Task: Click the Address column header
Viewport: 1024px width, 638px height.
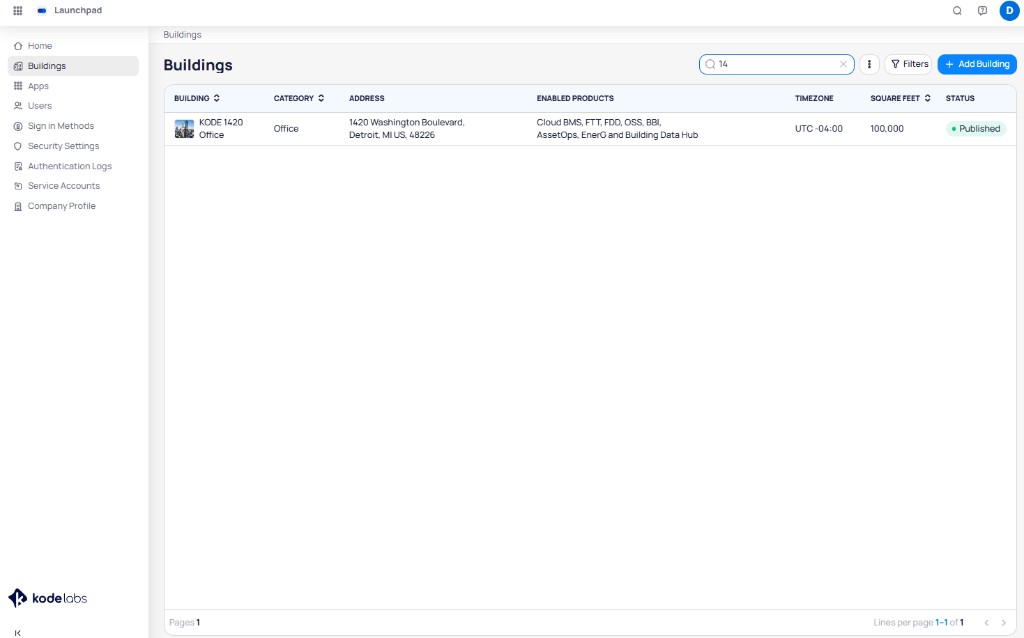Action: (x=366, y=99)
